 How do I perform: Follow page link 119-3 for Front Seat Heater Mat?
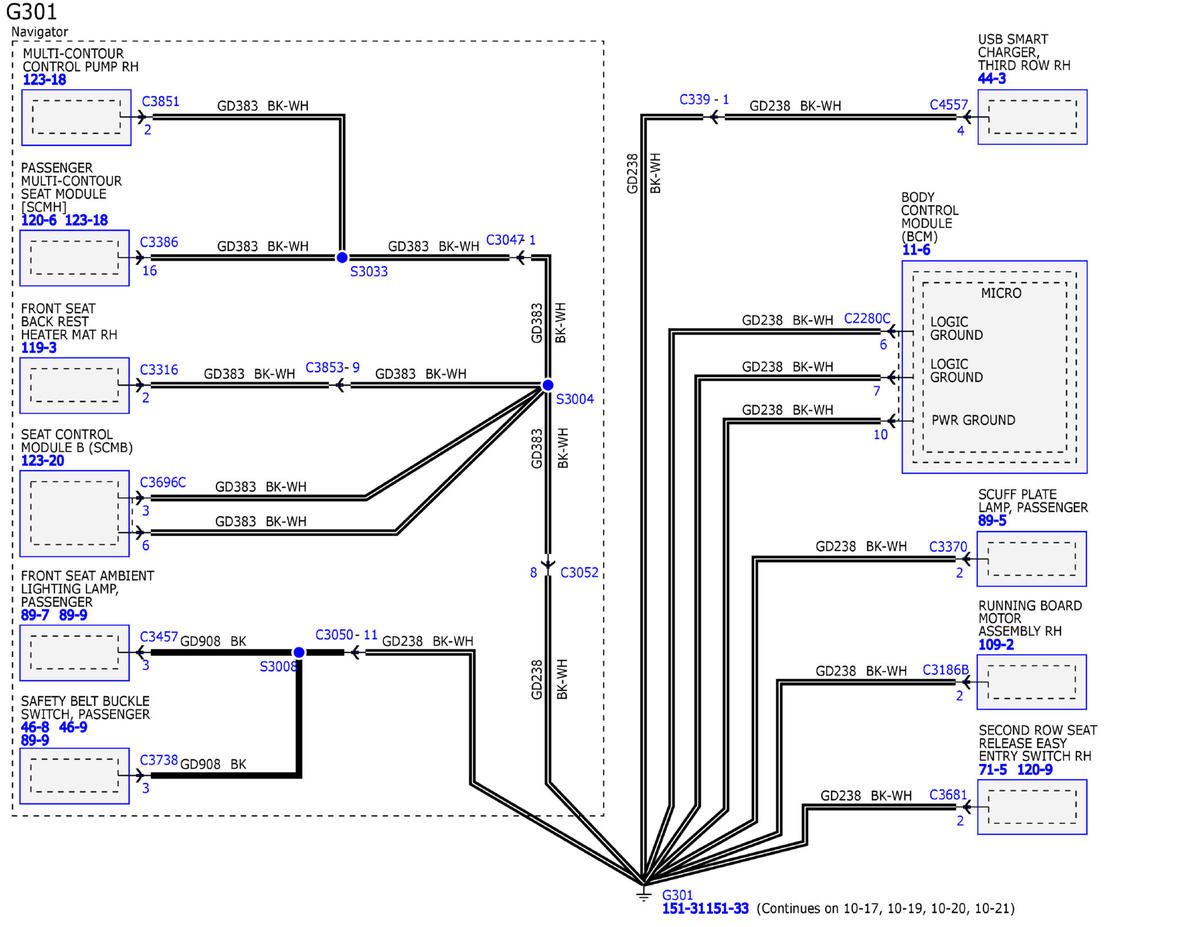point(40,348)
